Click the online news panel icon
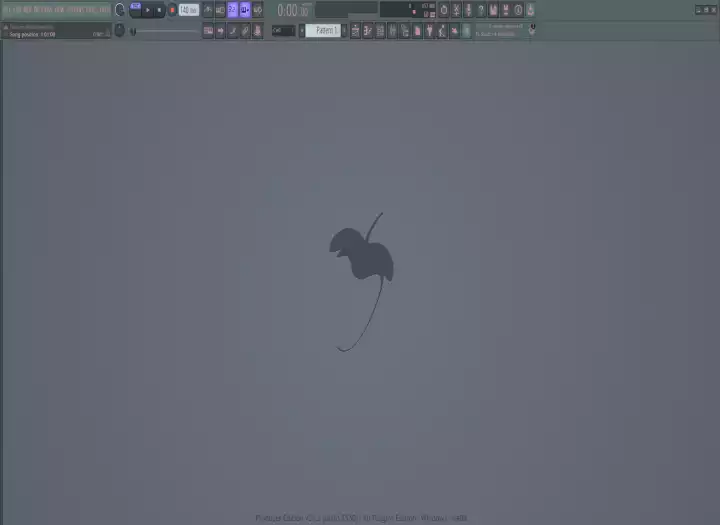 point(532,29)
